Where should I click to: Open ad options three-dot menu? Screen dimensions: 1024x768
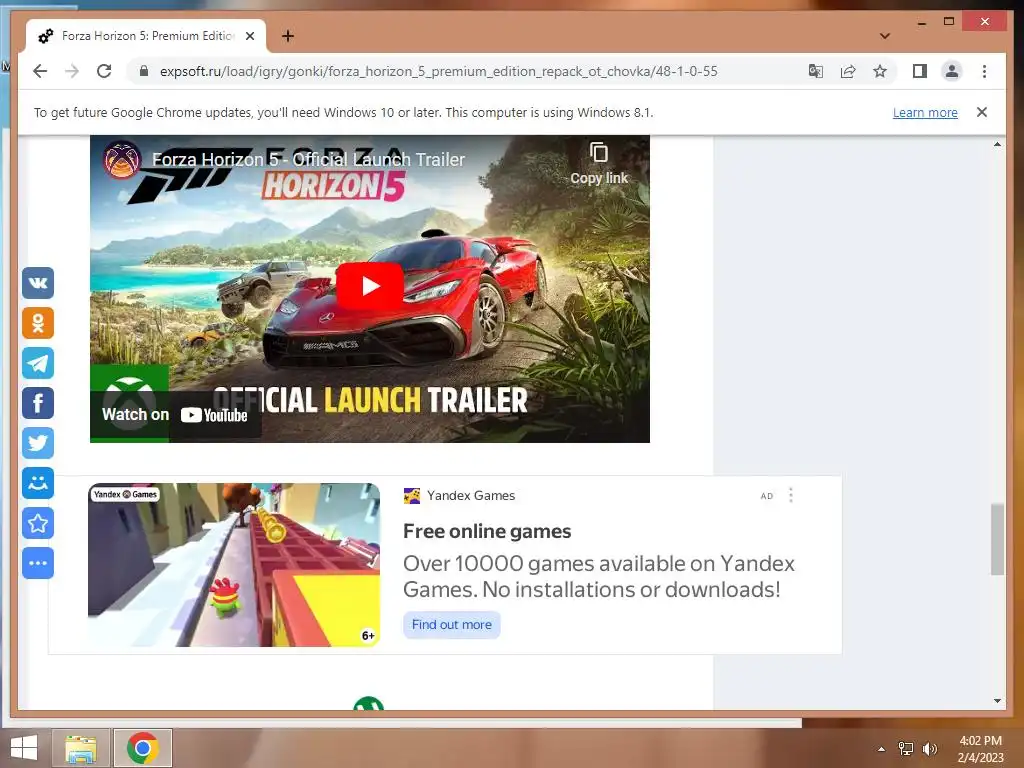[791, 495]
